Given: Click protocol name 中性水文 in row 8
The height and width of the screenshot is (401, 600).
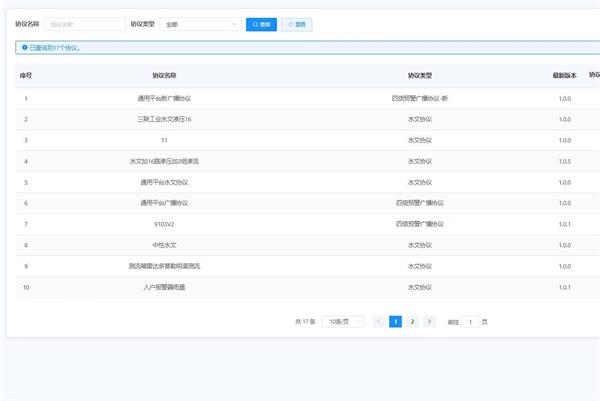Looking at the screenshot, I should tap(164, 245).
